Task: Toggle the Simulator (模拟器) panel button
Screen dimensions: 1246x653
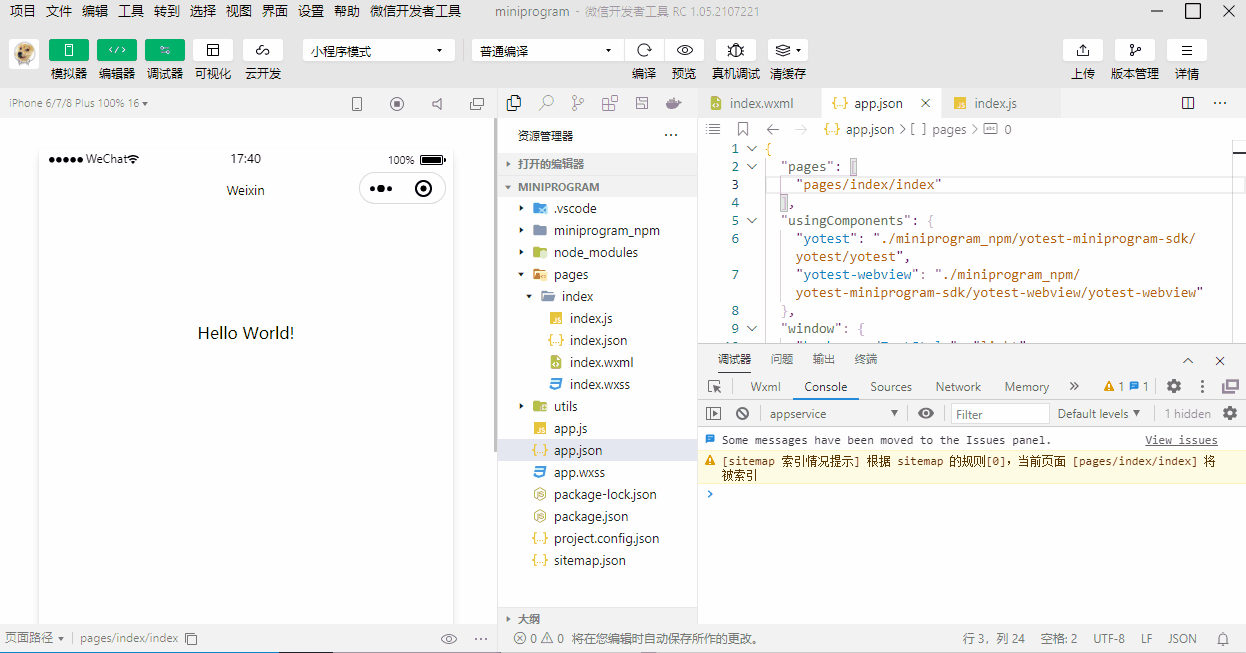Action: 69,50
